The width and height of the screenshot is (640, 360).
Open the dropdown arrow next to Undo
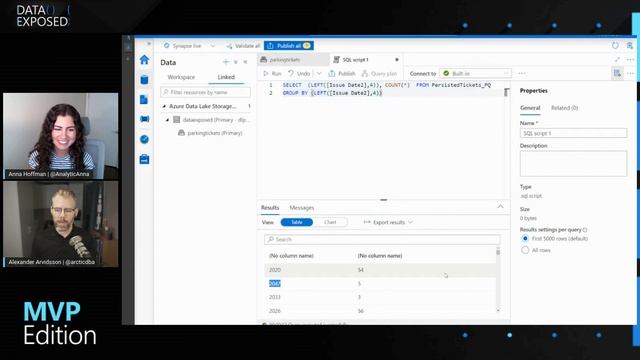319,73
